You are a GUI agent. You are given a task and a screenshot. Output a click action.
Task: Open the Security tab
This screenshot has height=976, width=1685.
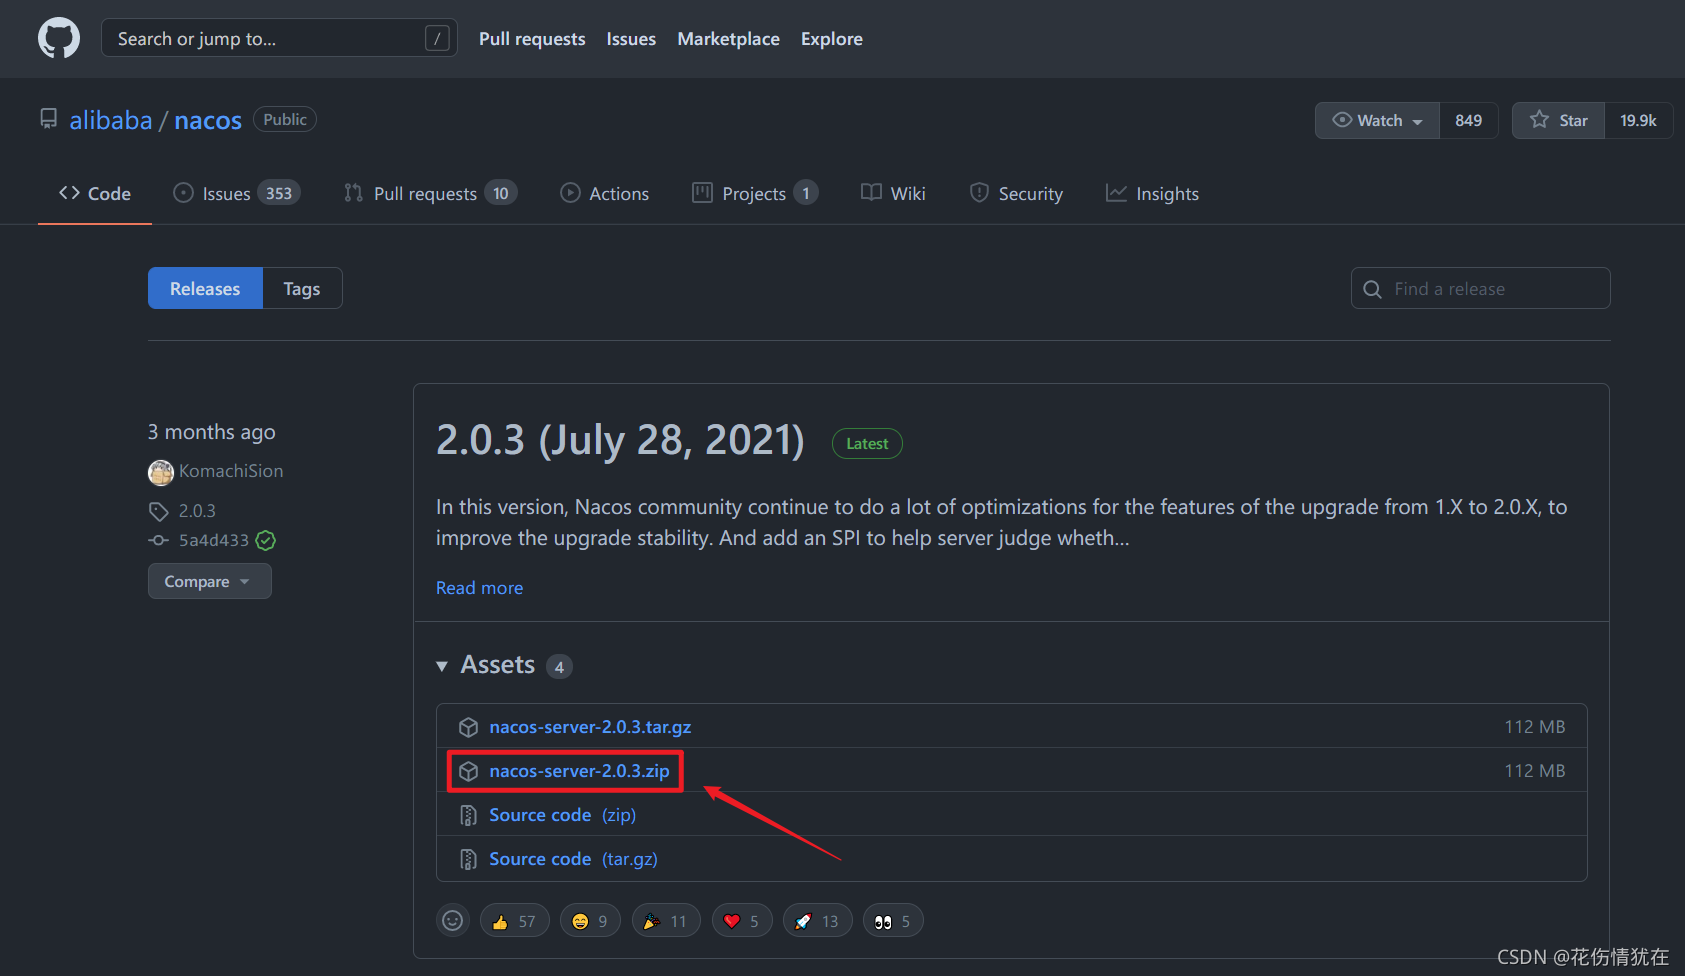(1017, 193)
